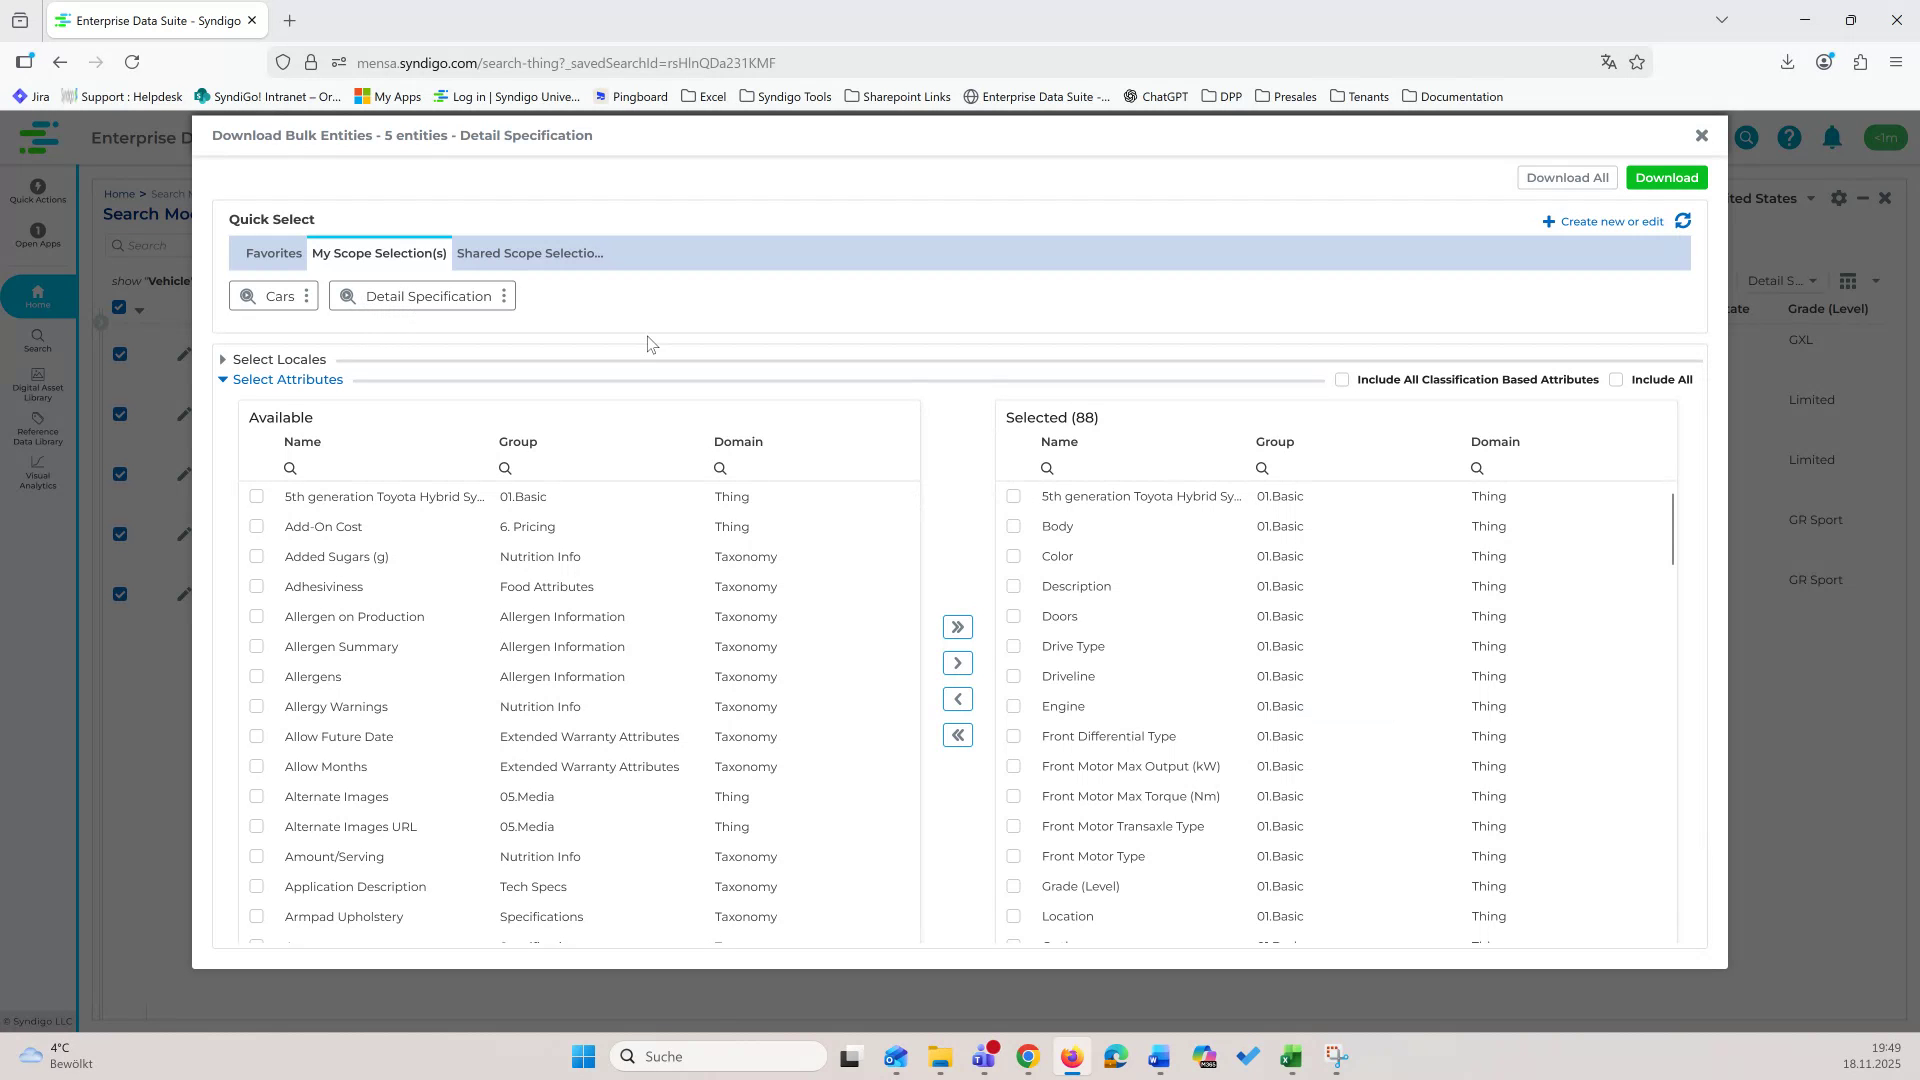This screenshot has width=1920, height=1080.
Task: Check Include All Classification Based Attributes
Action: 1343,379
